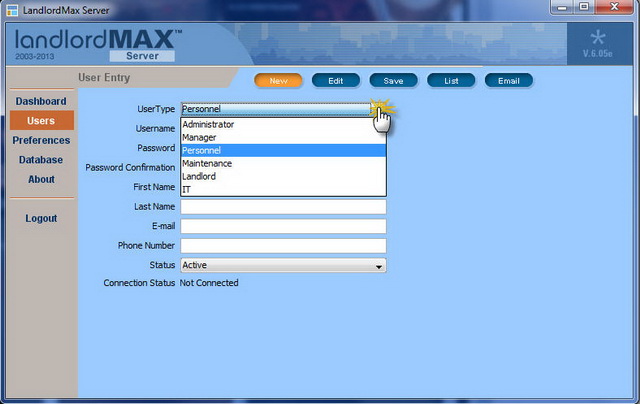
Task: Click the Edit button
Action: (x=336, y=81)
